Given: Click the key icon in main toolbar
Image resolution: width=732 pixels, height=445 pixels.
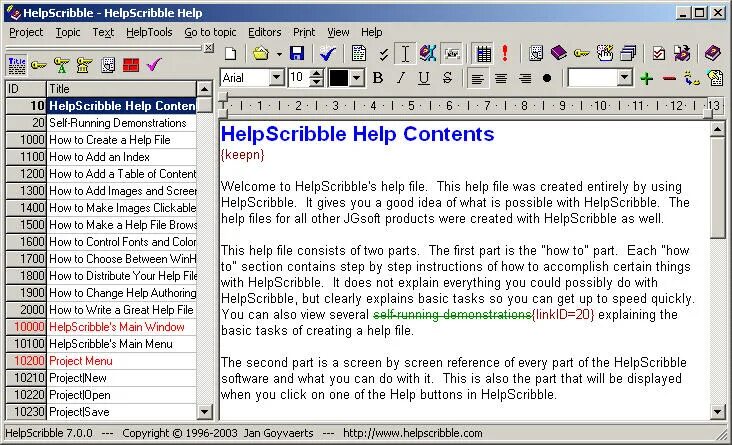Looking at the screenshot, I should click(x=582, y=53).
